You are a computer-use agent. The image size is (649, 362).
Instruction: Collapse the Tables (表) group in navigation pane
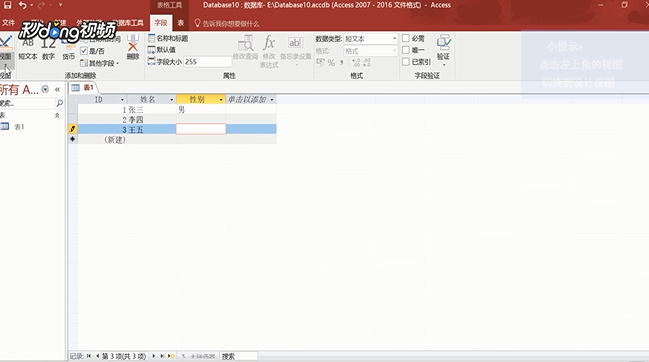57,115
